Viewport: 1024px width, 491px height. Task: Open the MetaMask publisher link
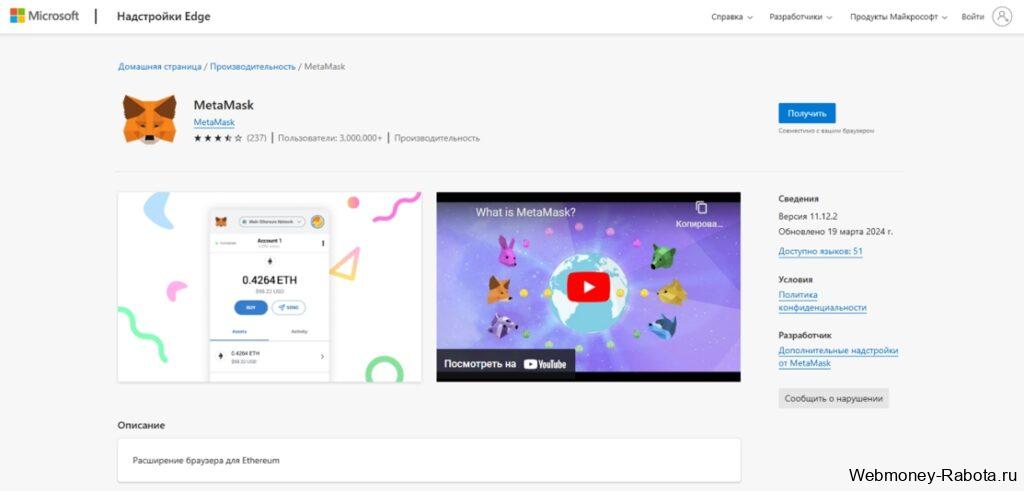coord(214,122)
